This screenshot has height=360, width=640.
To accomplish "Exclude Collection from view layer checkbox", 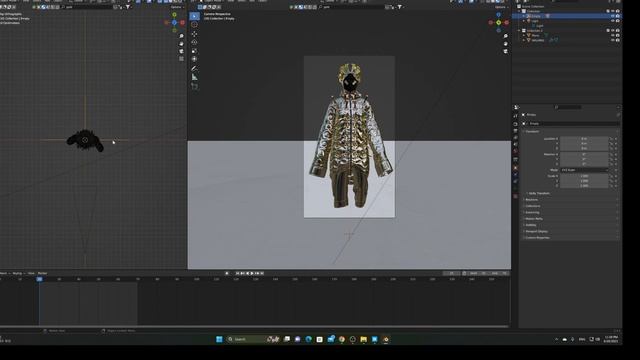I will point(608,11).
